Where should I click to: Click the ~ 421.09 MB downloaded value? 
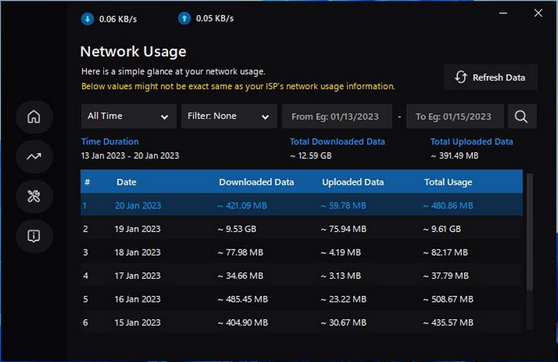point(242,205)
